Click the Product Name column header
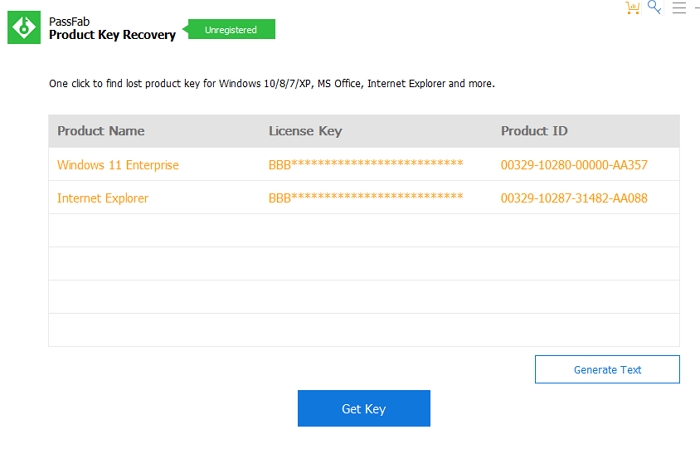This screenshot has height=454, width=700. click(101, 131)
